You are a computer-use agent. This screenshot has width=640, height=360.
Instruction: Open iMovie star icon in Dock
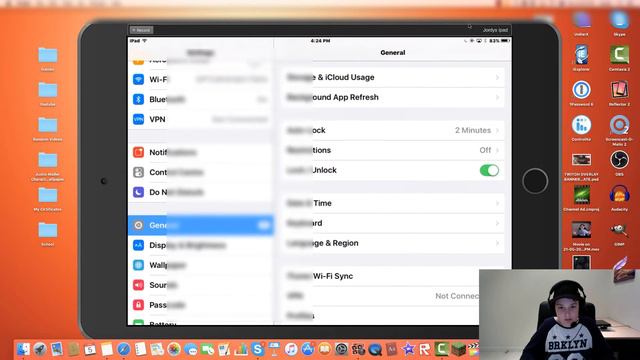[408, 349]
